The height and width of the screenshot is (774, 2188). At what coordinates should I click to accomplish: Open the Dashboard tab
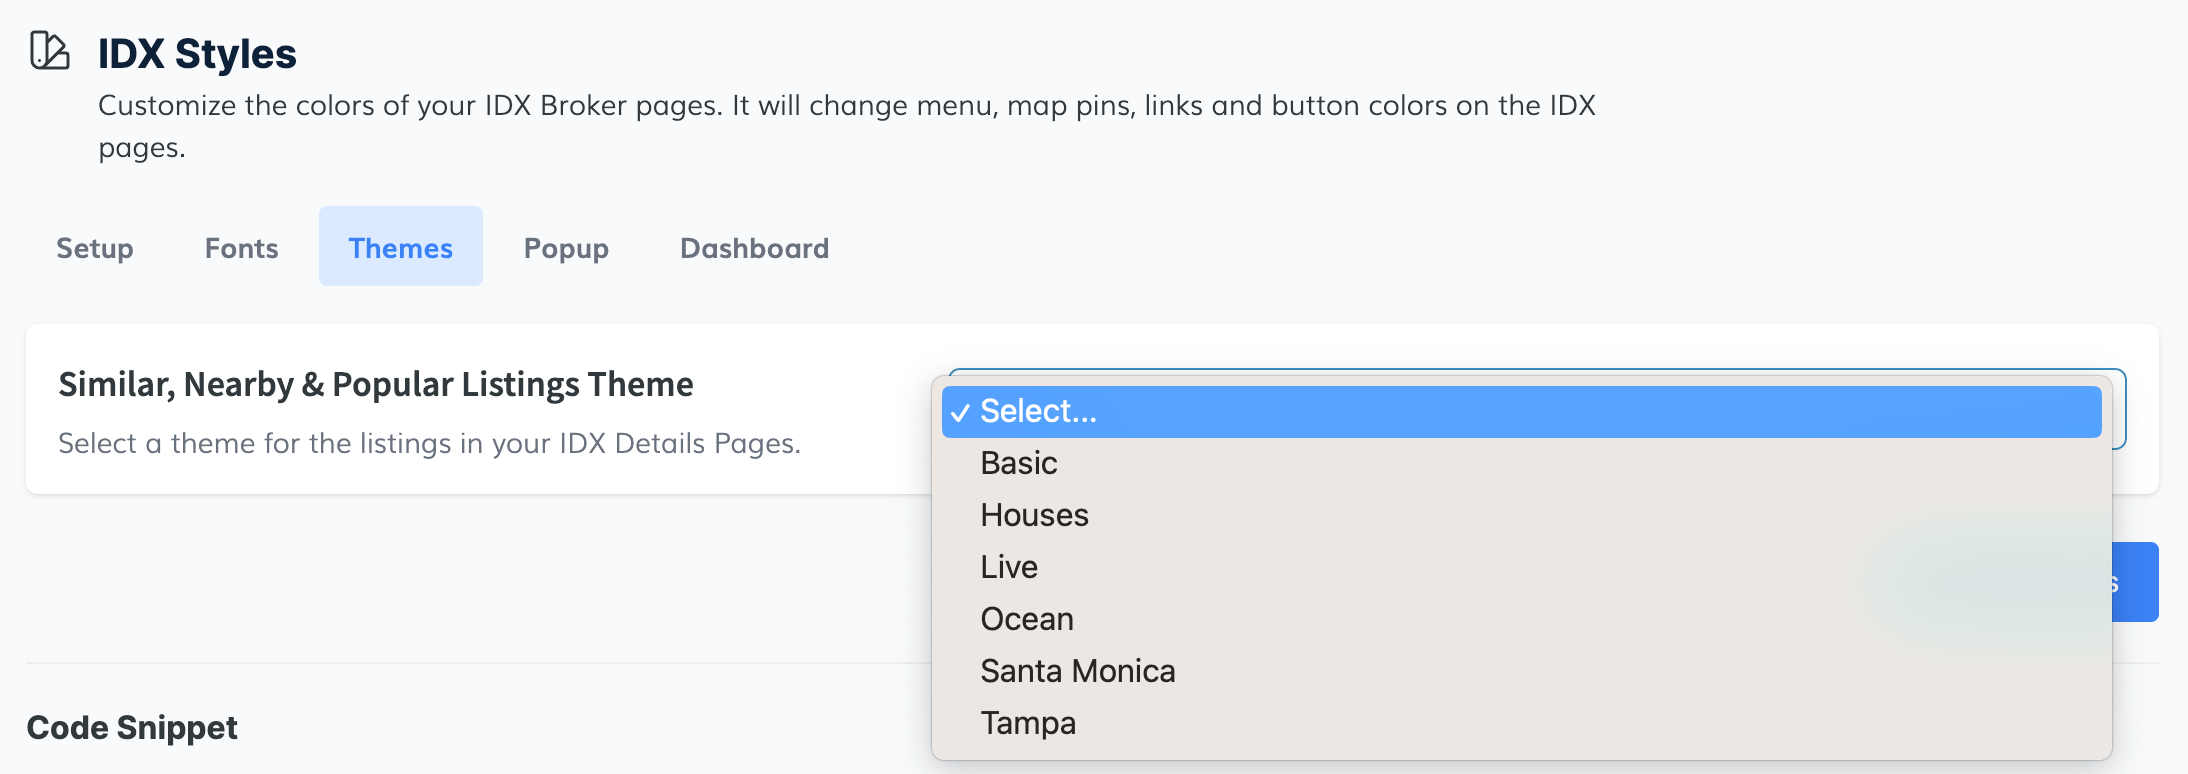[754, 248]
